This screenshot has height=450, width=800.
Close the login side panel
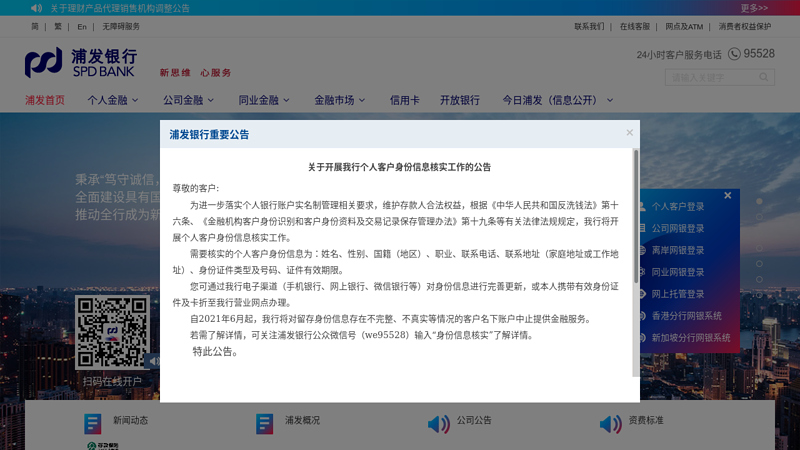[728, 195]
